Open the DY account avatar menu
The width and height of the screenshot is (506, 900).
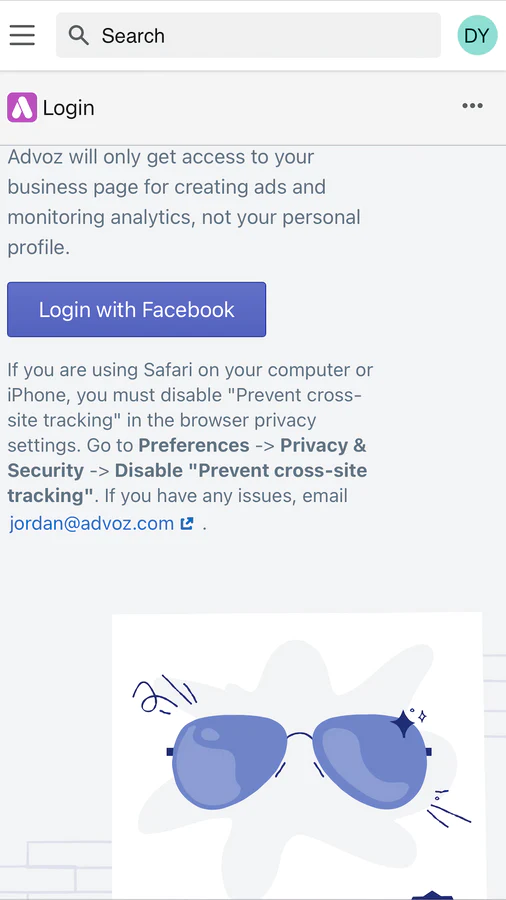(x=477, y=36)
